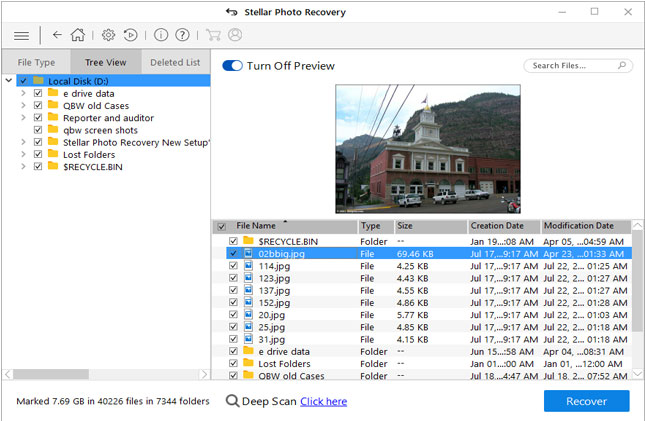Open the hamburger menu icon
Image resolution: width=645 pixels, height=421 pixels.
coord(21,35)
